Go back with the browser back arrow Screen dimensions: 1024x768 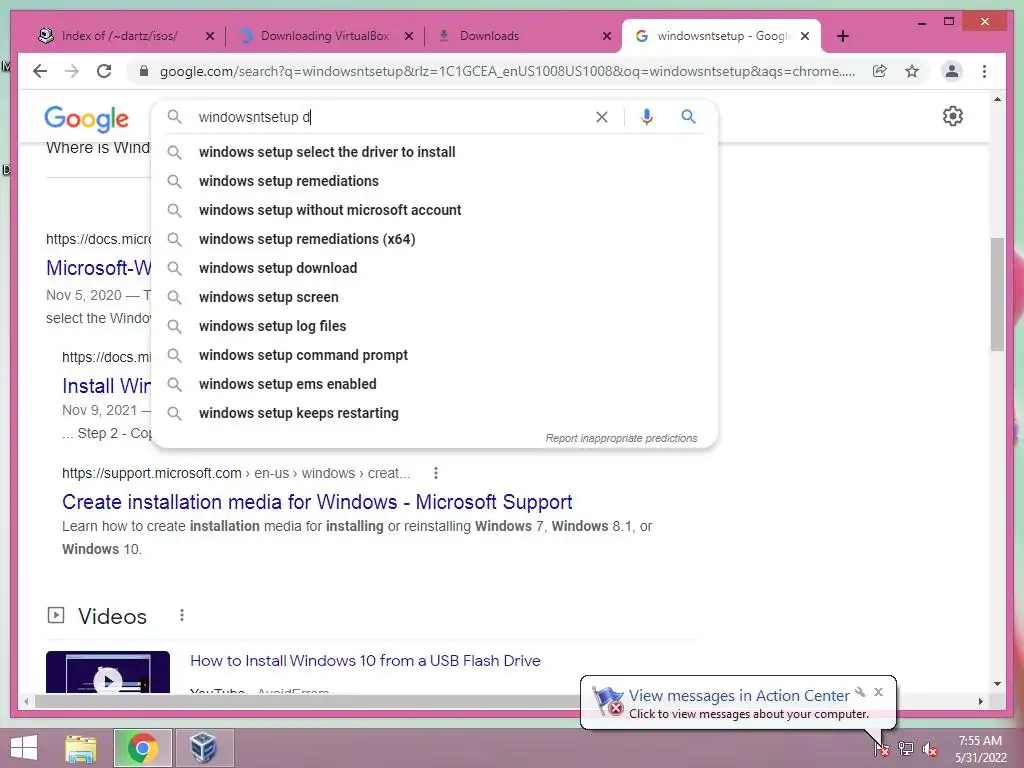coord(40,71)
